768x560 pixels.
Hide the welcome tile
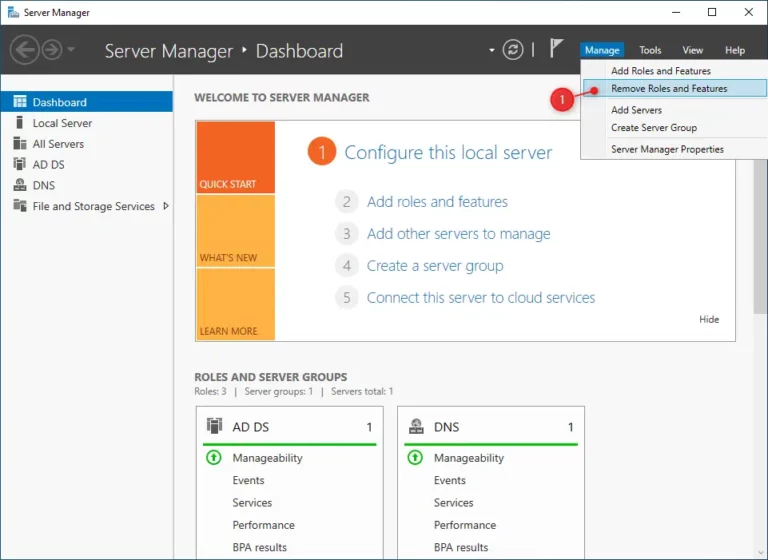pos(709,319)
